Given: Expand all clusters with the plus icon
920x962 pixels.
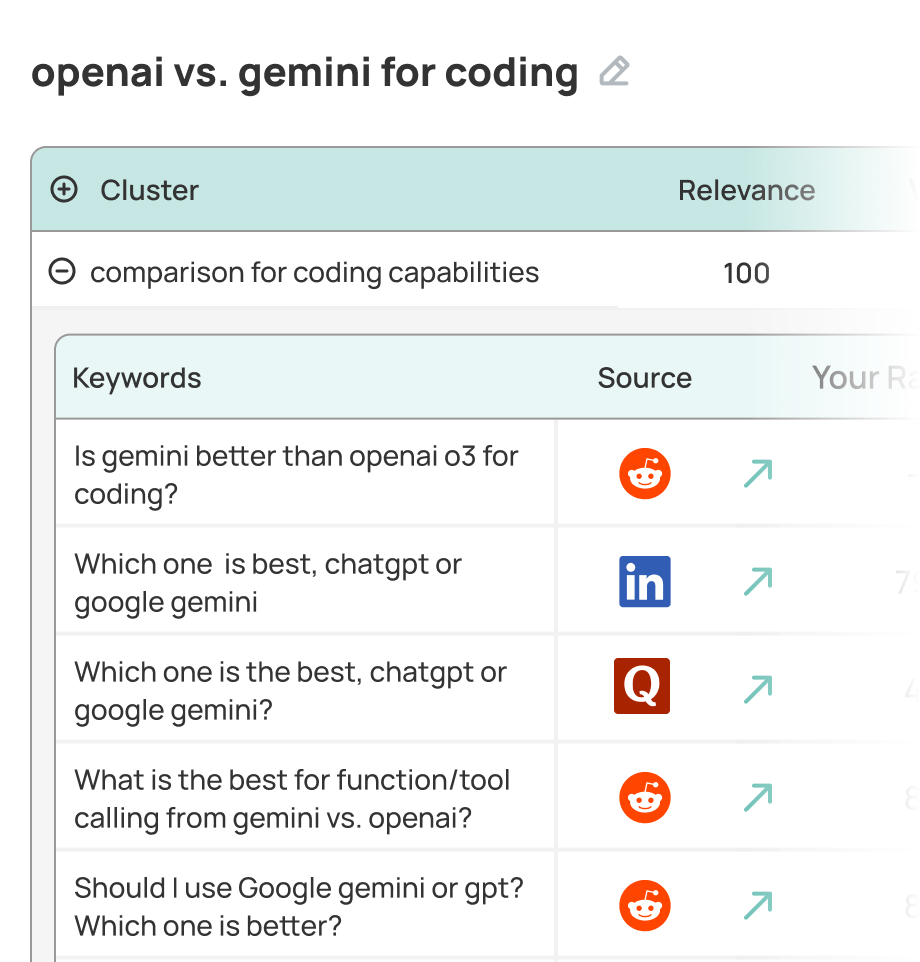Looking at the screenshot, I should pyautogui.click(x=64, y=190).
